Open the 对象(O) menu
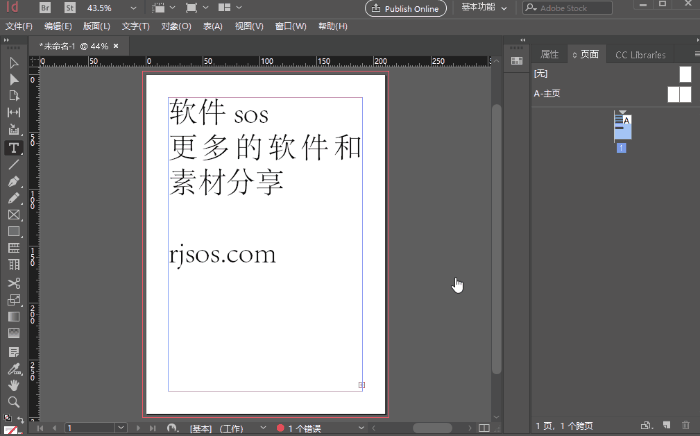 point(176,26)
